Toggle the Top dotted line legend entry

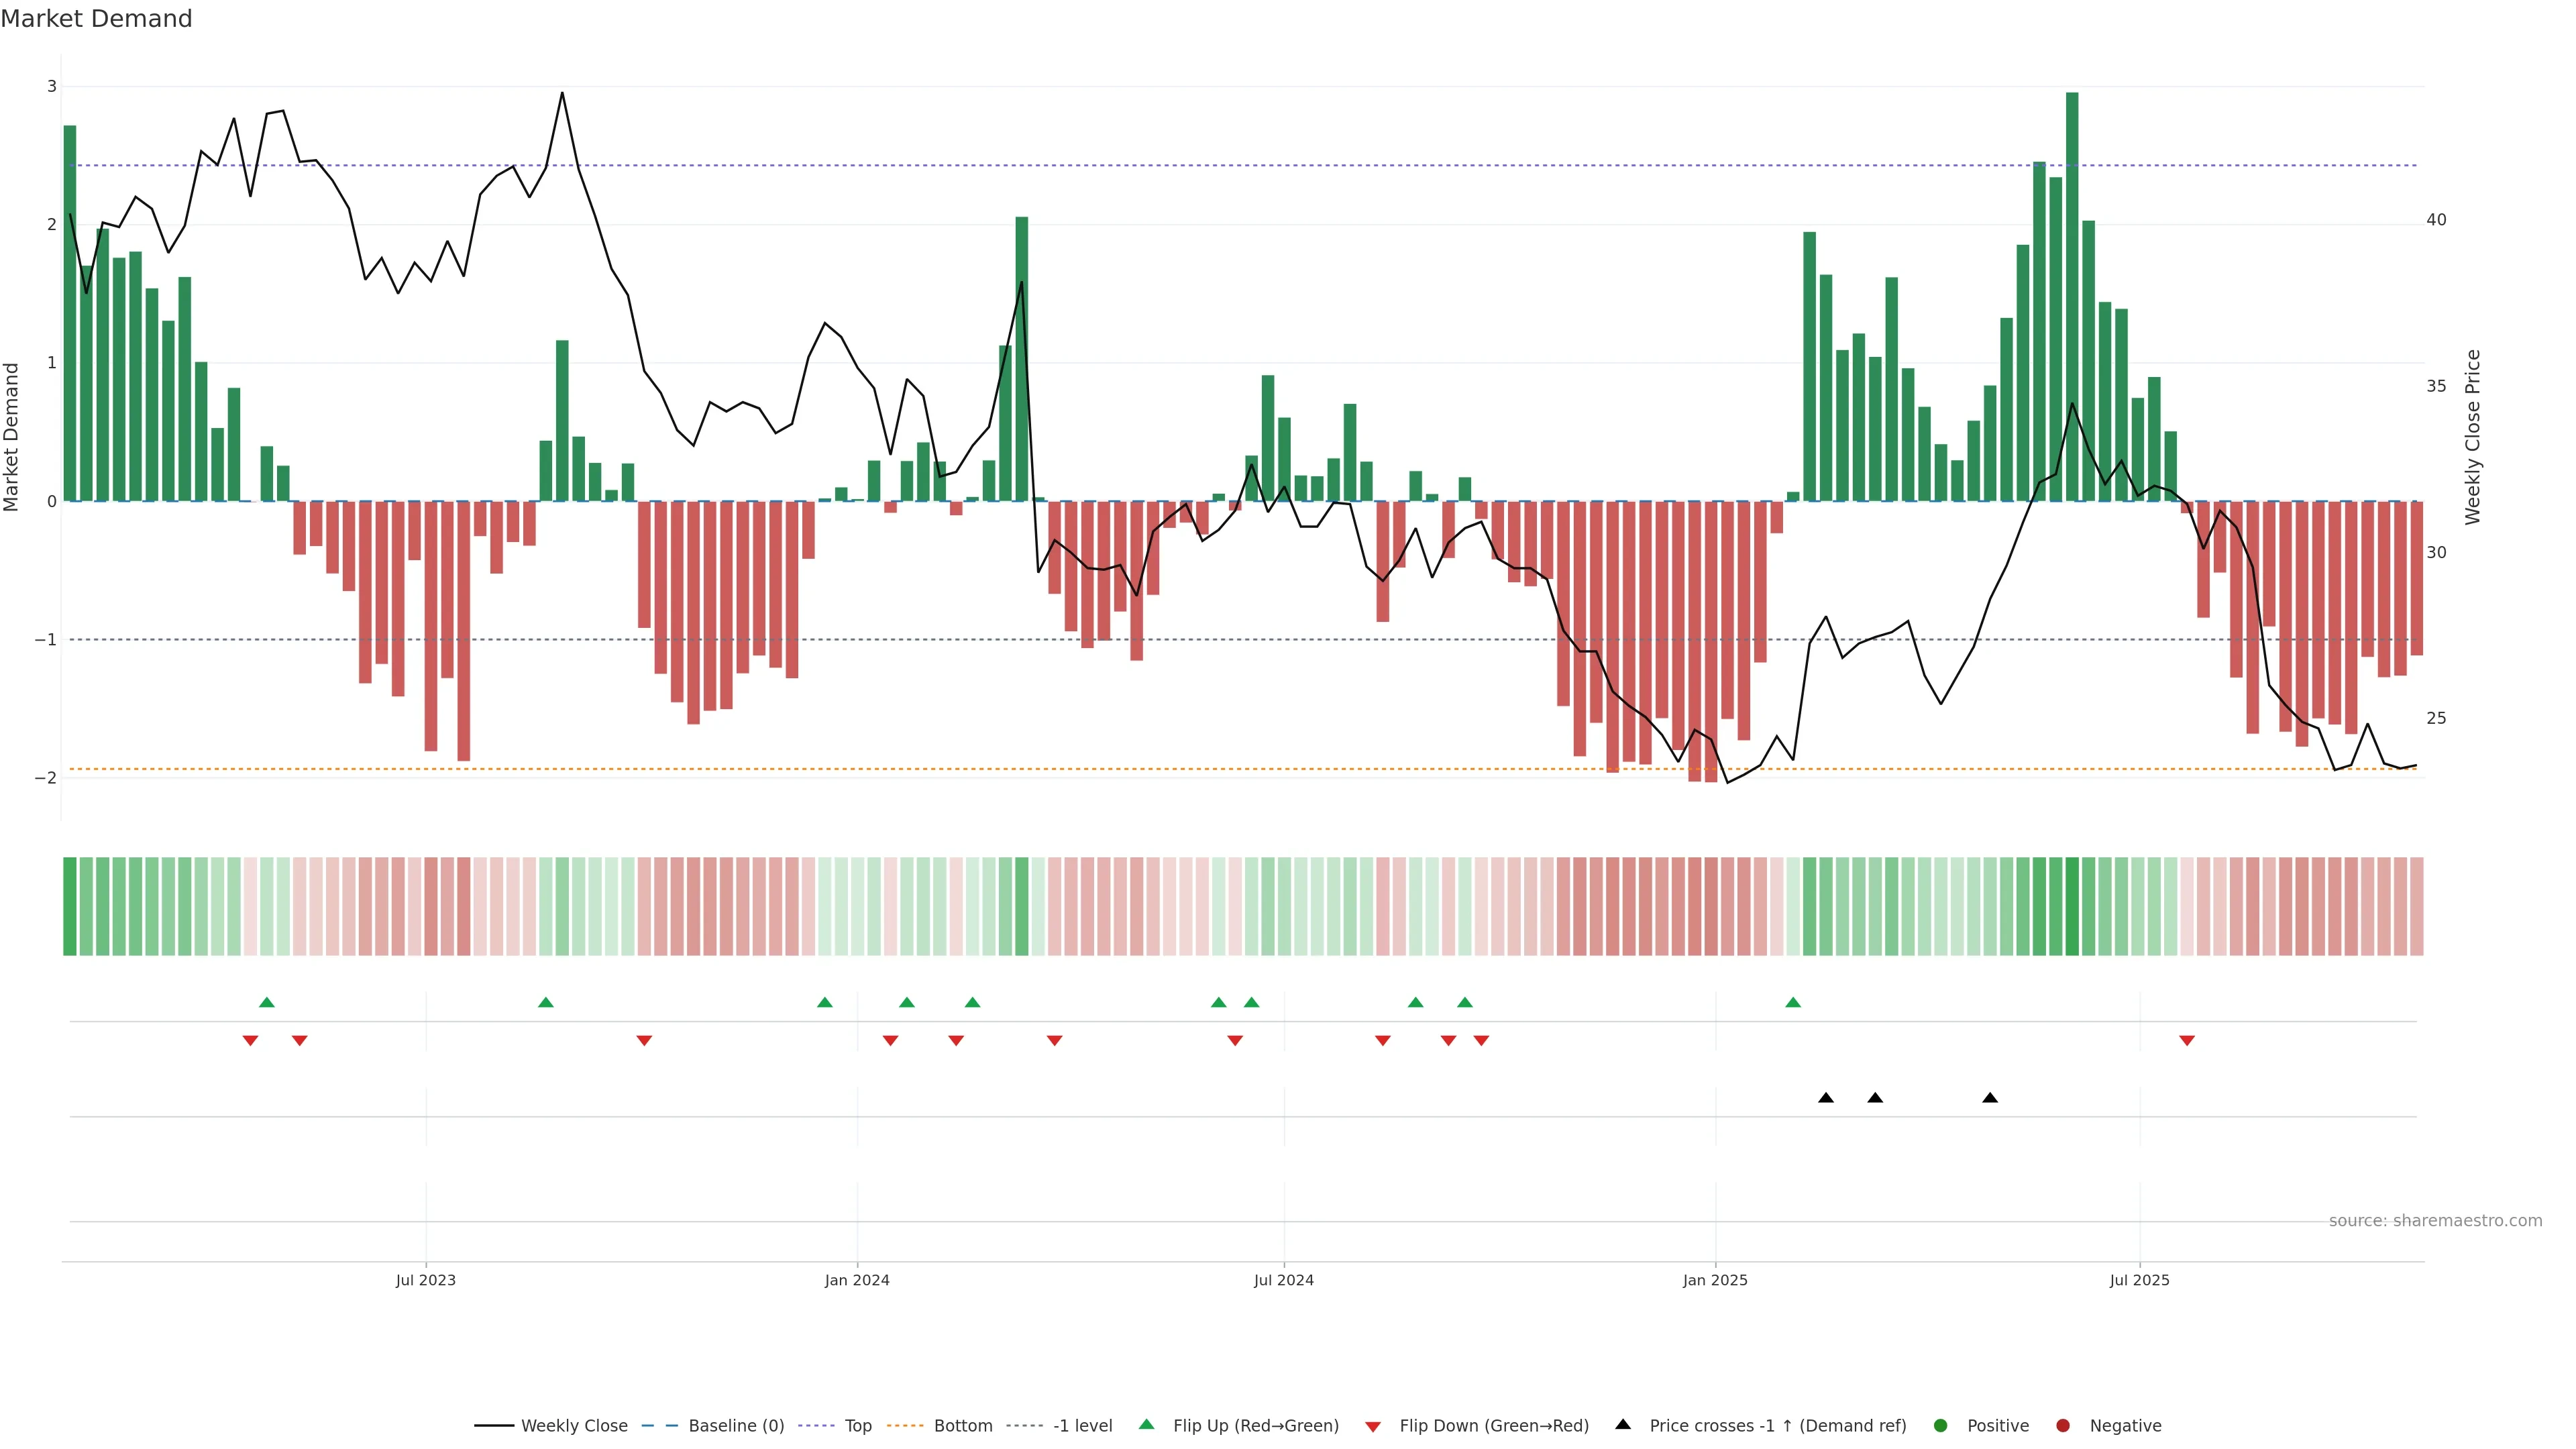(x=857, y=1425)
